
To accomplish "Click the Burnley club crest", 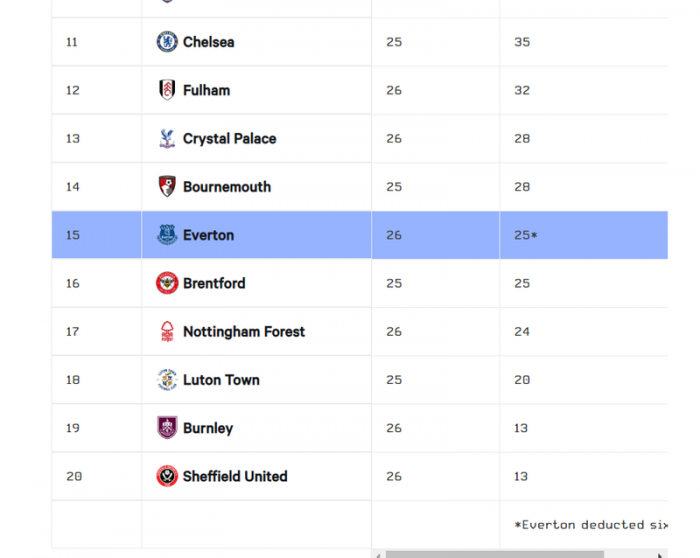I will pos(167,428).
